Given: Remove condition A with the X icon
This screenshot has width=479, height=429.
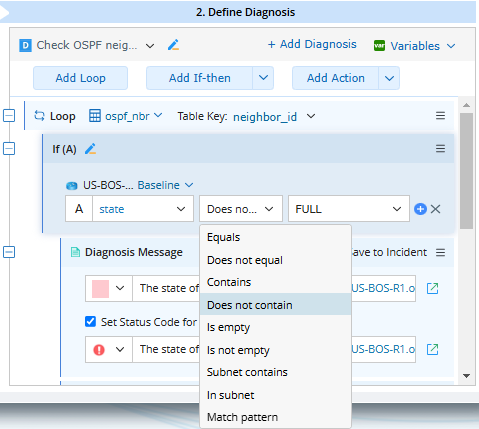Looking at the screenshot, I should pos(435,209).
